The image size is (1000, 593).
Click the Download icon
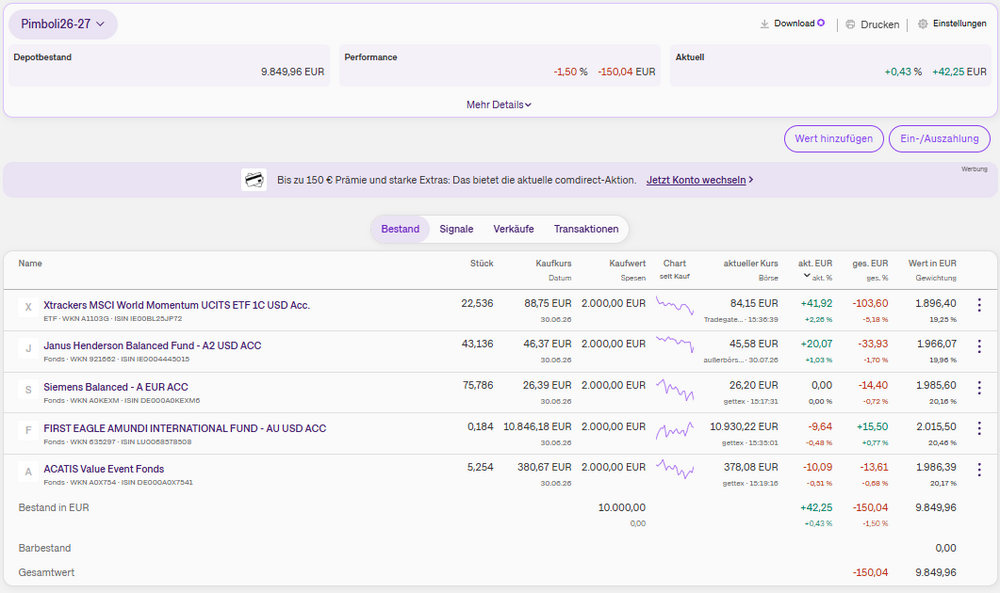tap(764, 24)
